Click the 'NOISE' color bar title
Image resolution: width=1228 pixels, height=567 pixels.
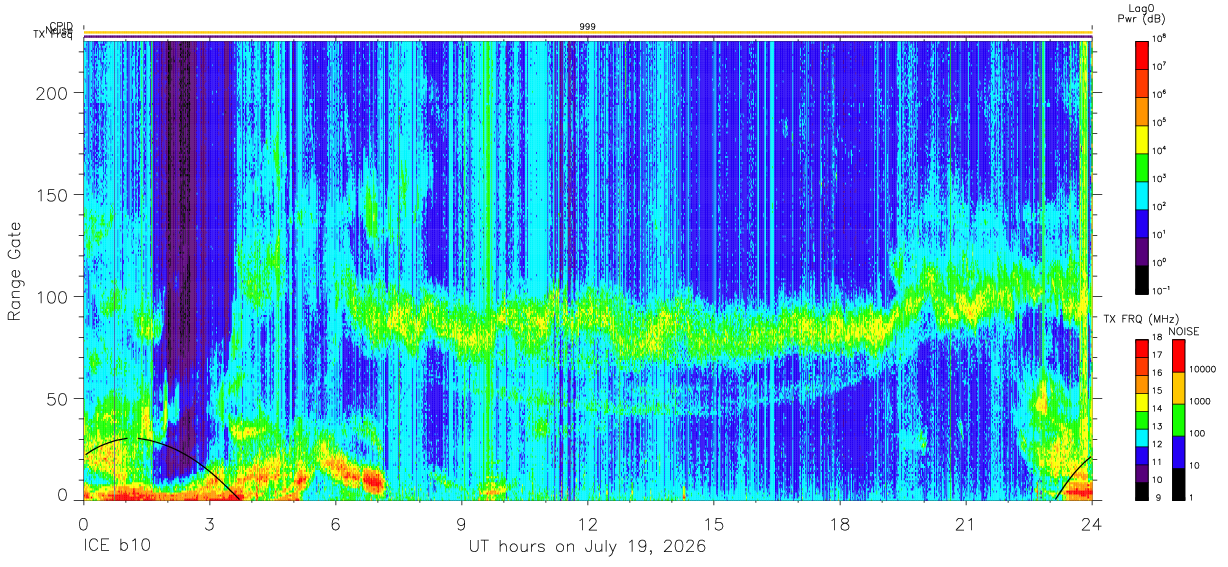coord(1185,331)
